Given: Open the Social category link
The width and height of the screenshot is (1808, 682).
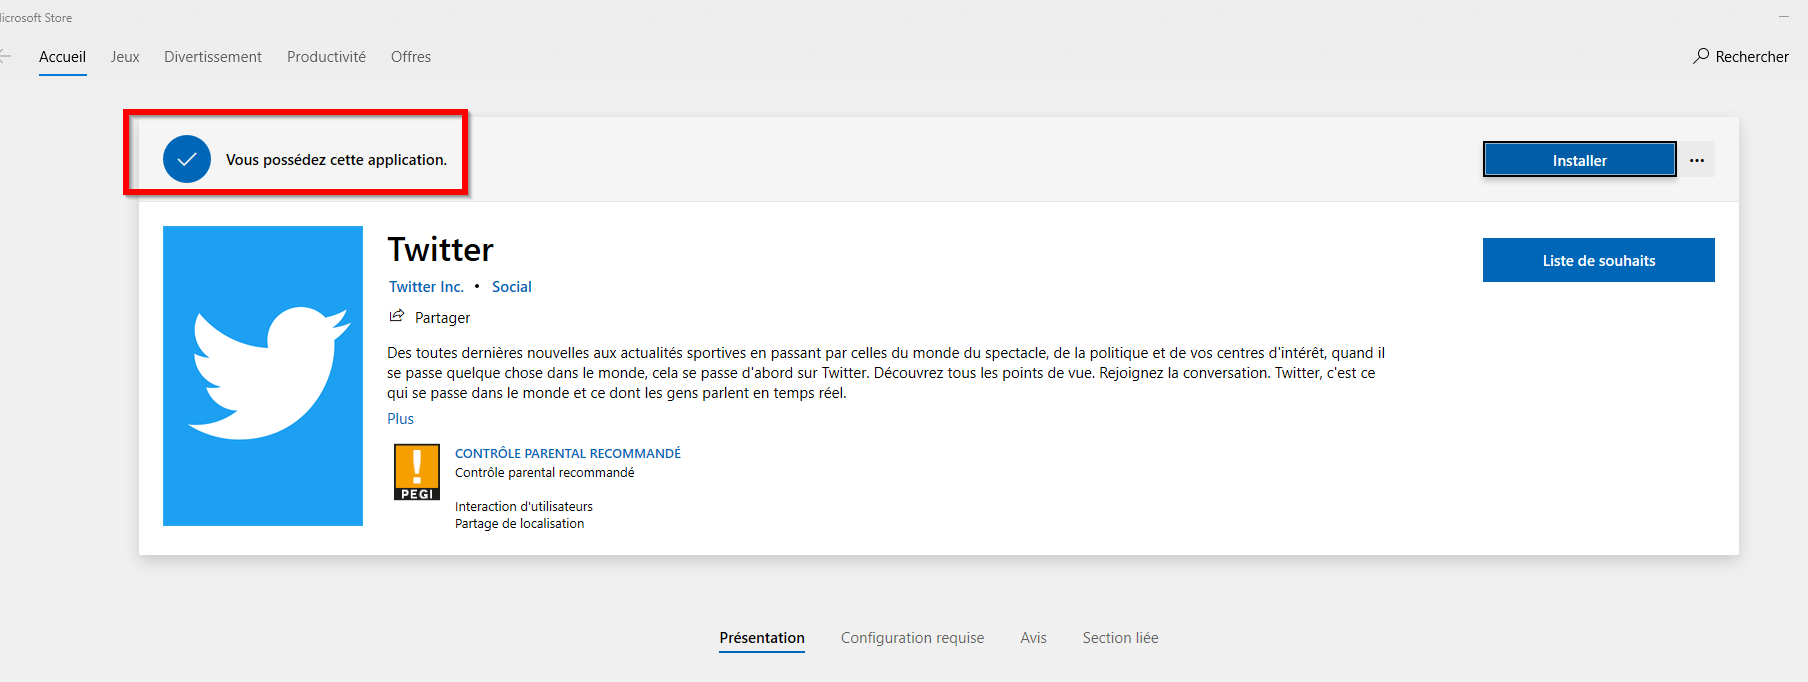Looking at the screenshot, I should click(x=511, y=287).
